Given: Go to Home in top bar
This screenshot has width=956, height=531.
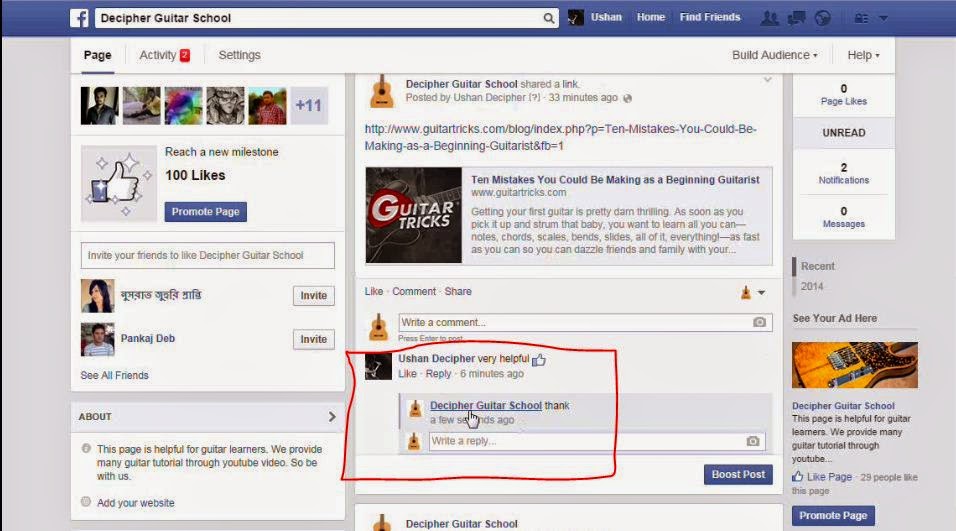Looking at the screenshot, I should [651, 17].
